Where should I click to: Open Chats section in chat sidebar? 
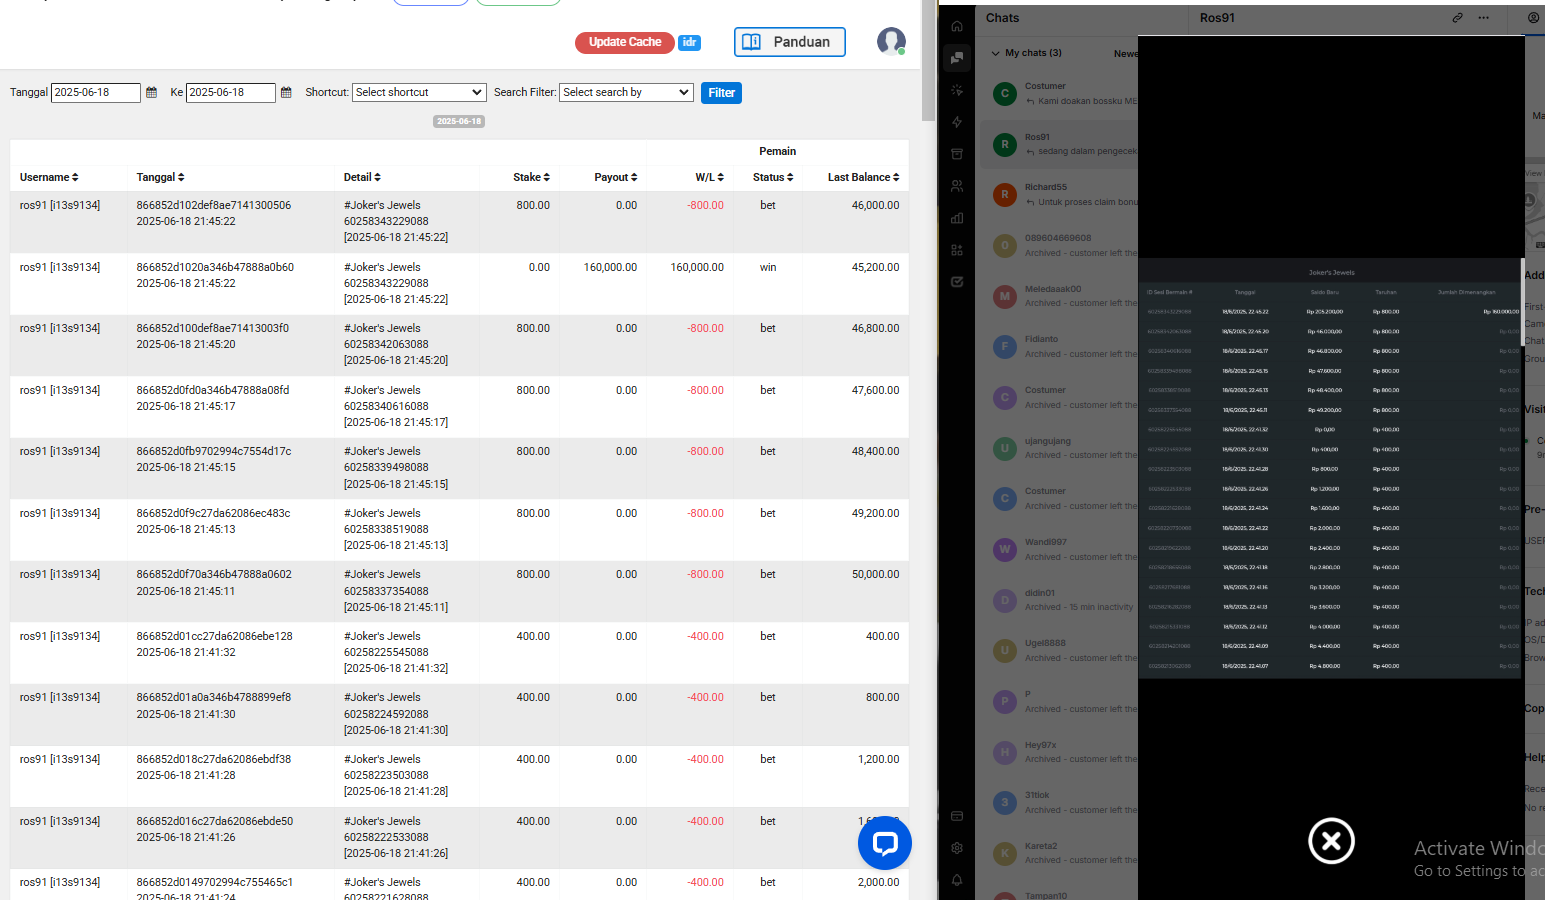[x=957, y=58]
